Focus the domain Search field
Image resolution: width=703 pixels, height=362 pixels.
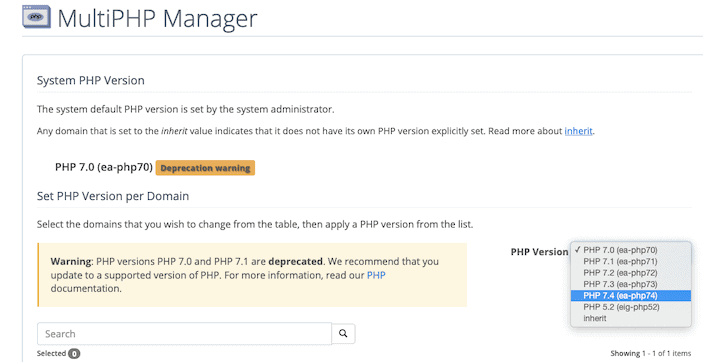point(184,334)
